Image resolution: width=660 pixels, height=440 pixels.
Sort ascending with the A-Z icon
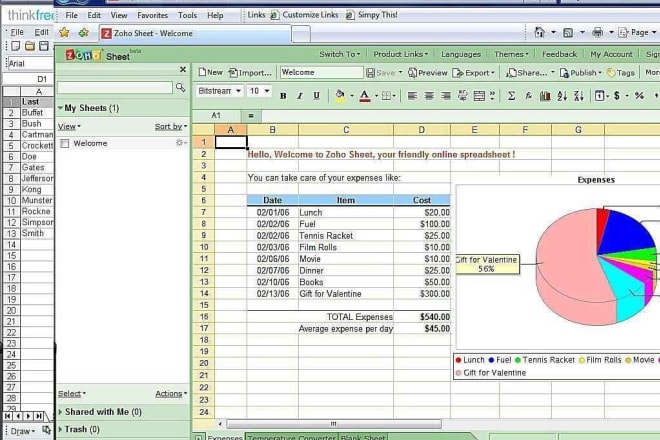[562, 96]
